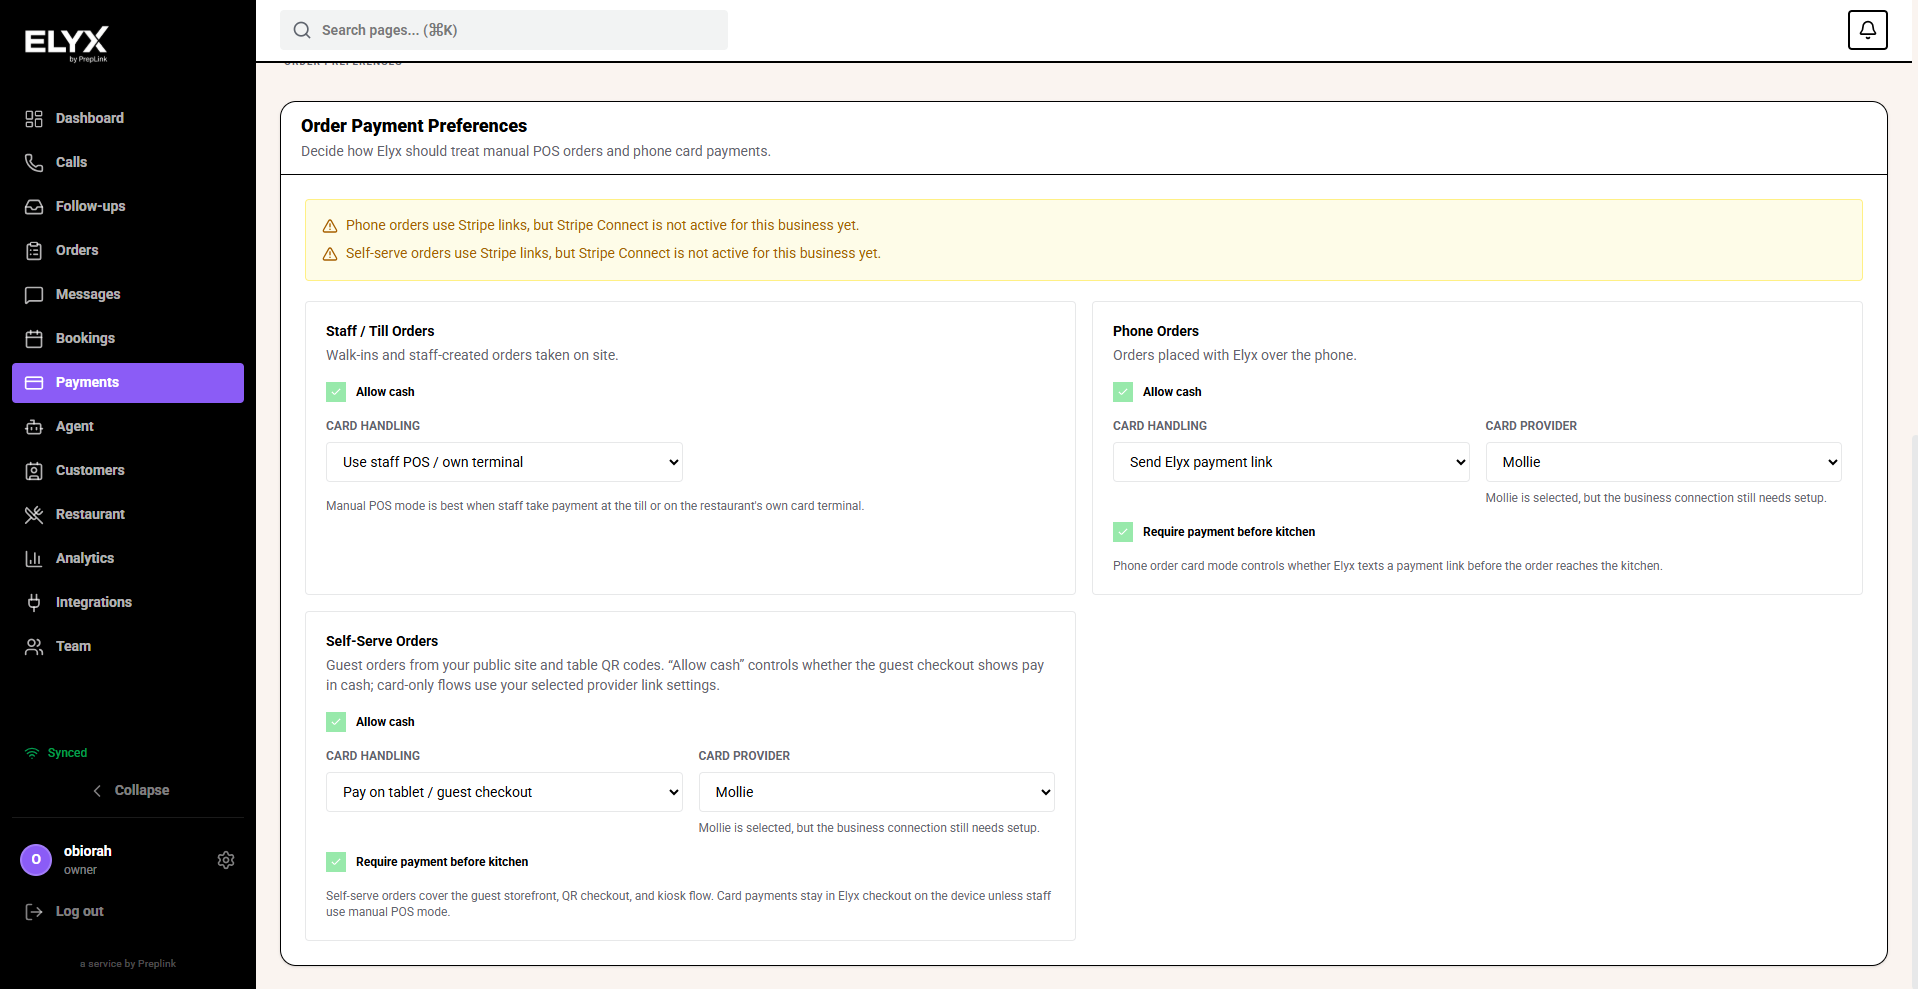View the Customers page

tap(128, 471)
